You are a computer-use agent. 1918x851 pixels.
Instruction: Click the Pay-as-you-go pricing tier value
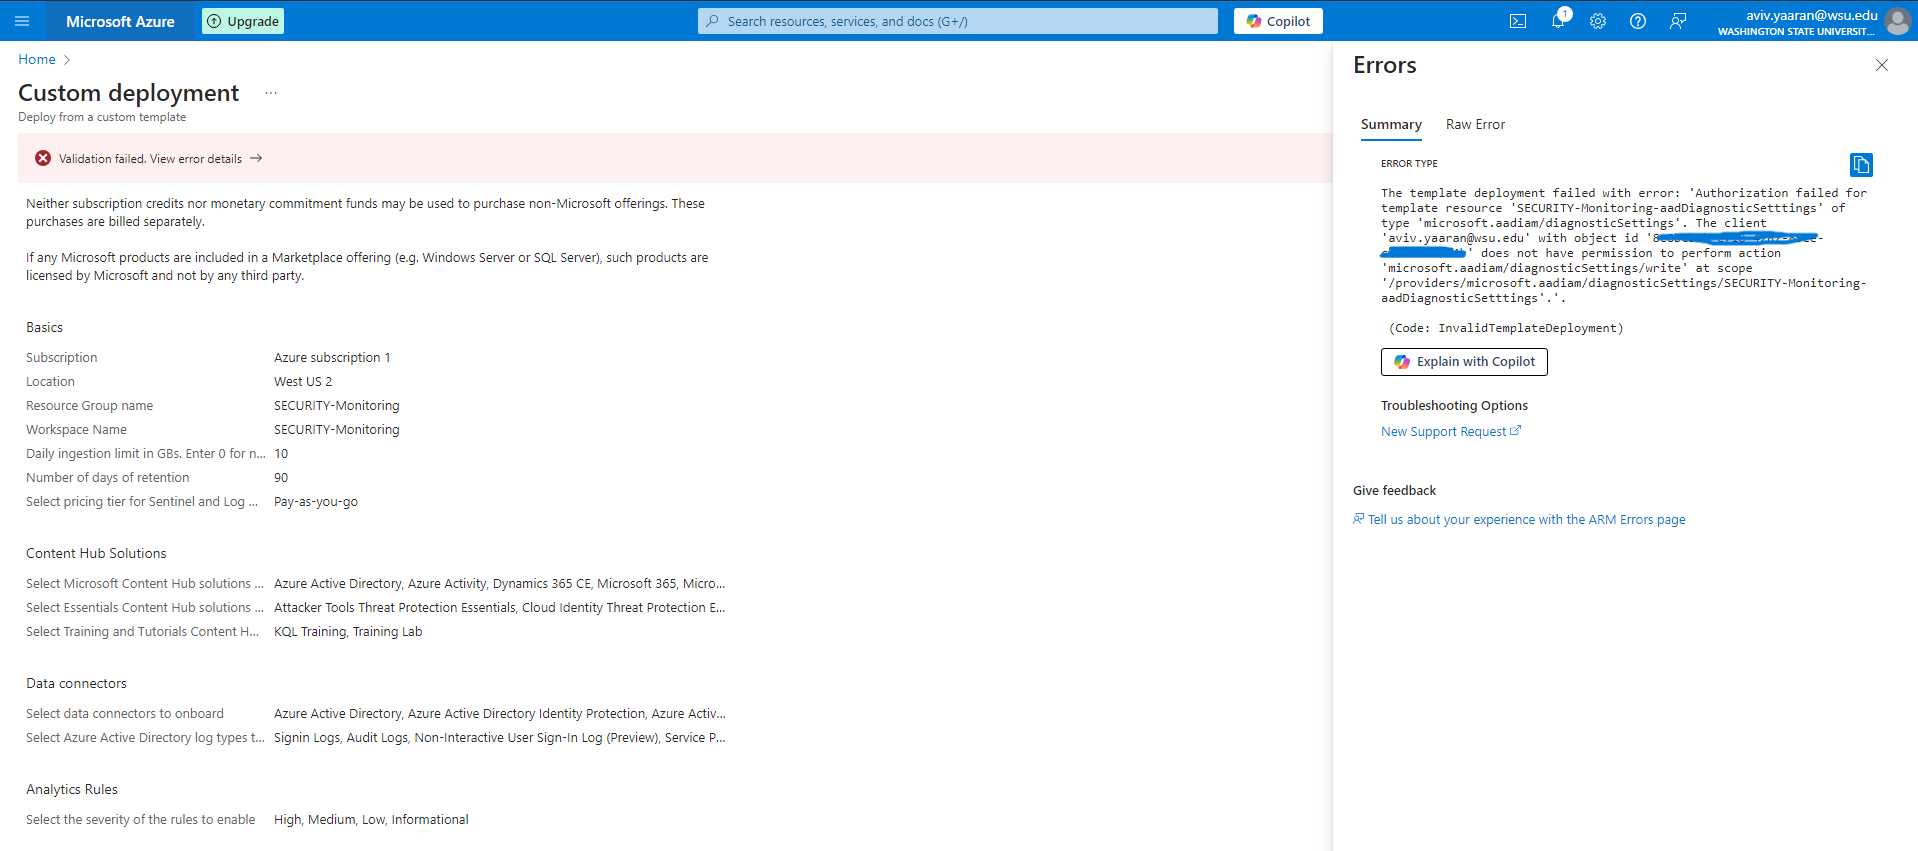316,502
